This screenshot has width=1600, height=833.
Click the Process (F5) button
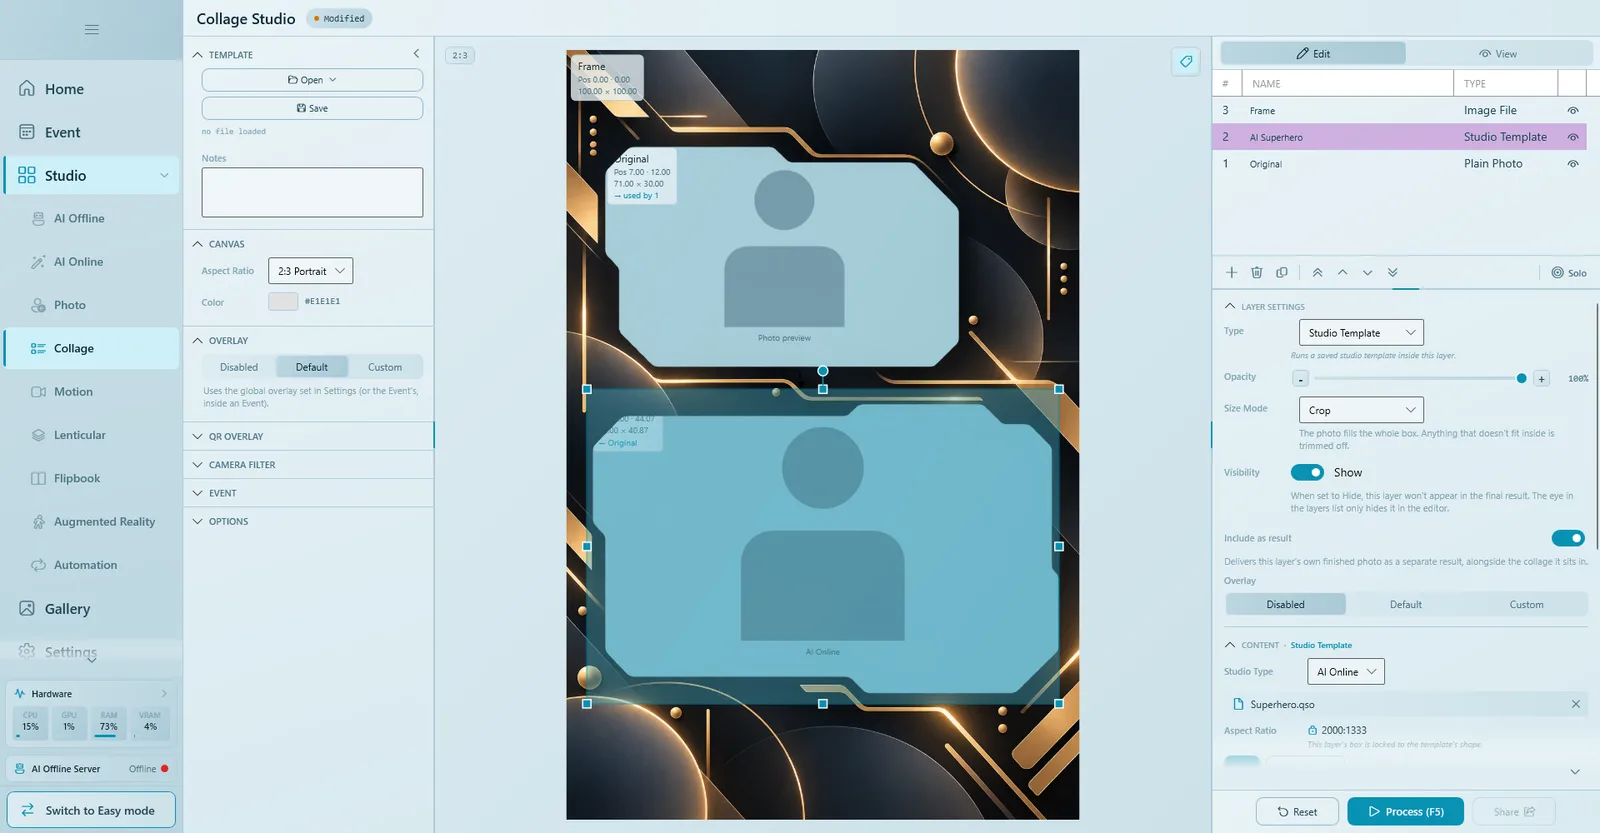[x=1406, y=811]
